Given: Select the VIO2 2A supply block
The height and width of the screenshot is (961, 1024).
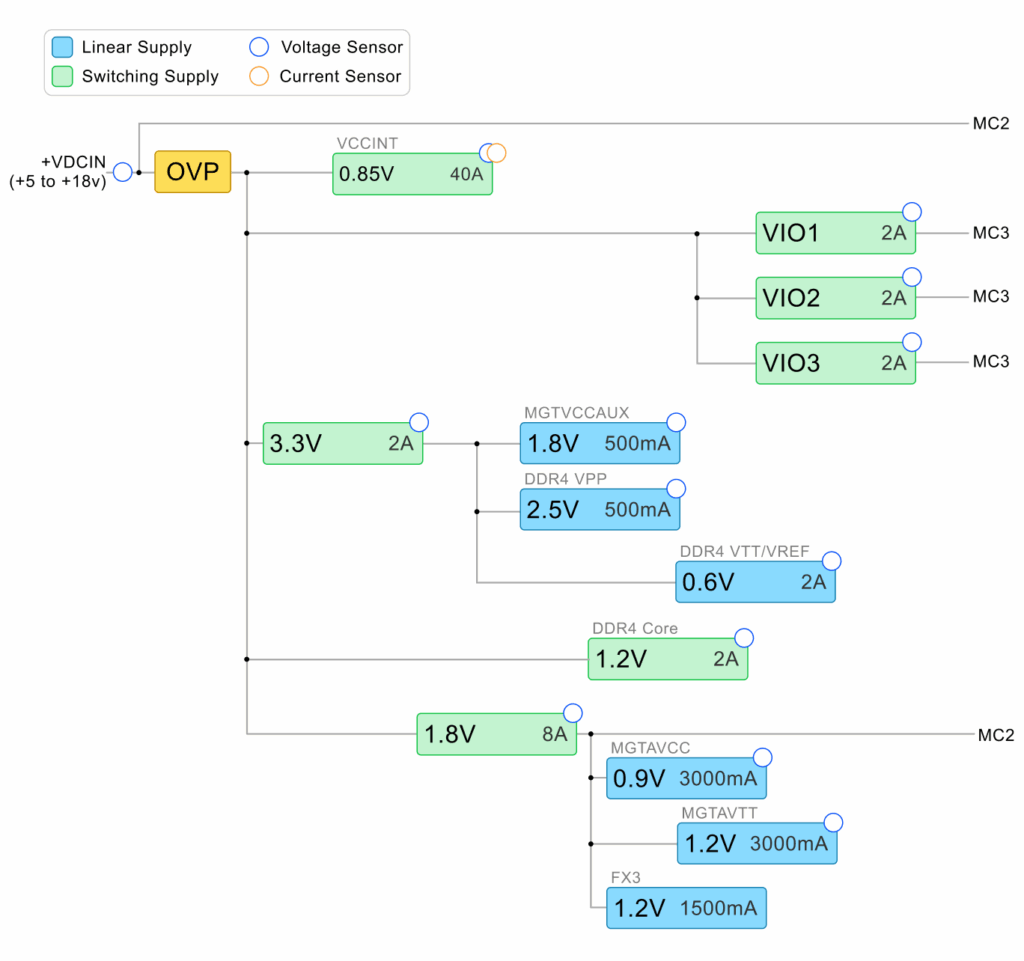Looking at the screenshot, I should [x=835, y=298].
